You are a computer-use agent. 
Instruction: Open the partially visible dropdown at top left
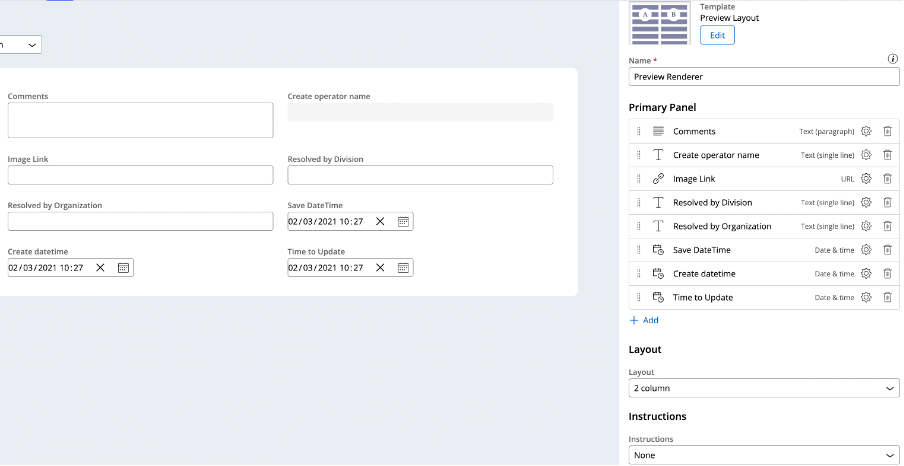[x=21, y=45]
